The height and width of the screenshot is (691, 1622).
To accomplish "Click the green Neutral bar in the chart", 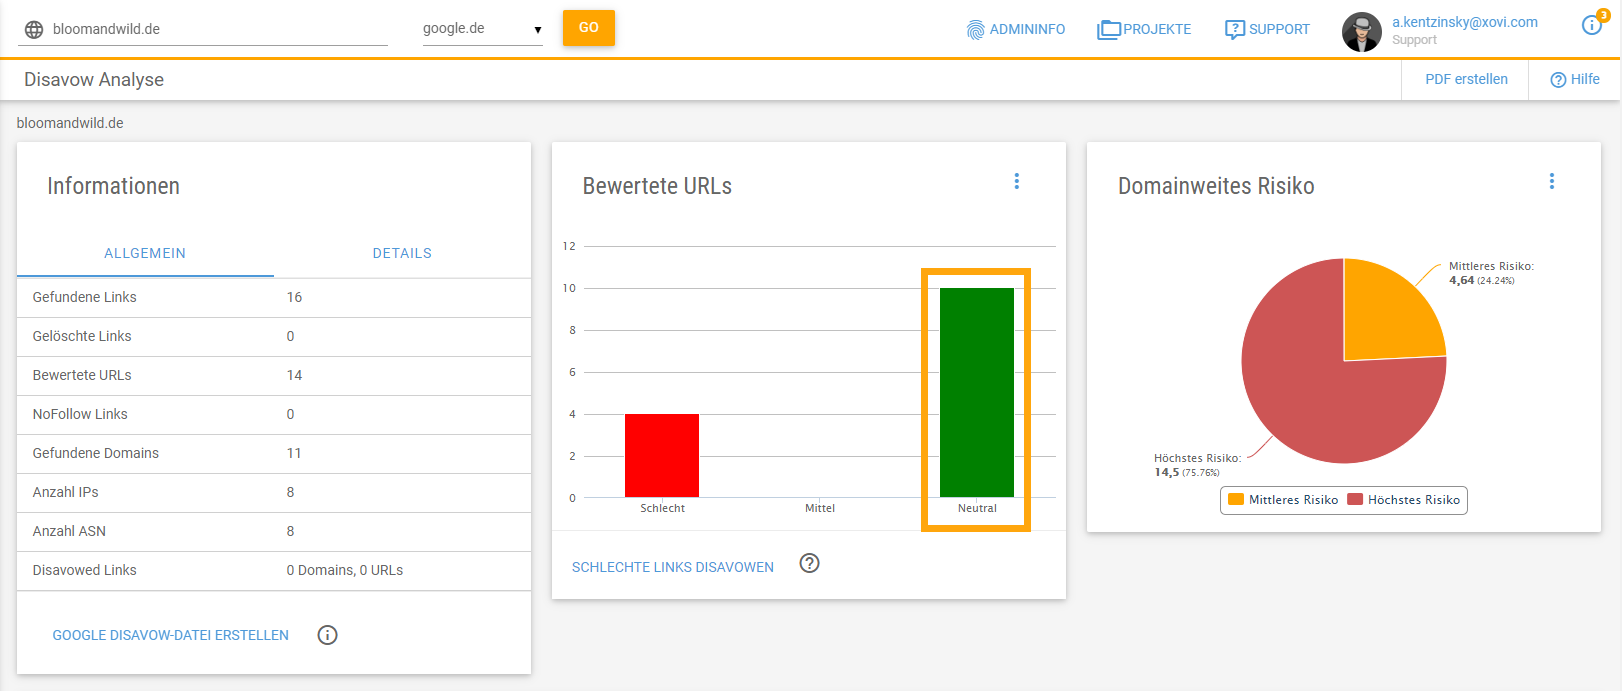I will pyautogui.click(x=977, y=392).
